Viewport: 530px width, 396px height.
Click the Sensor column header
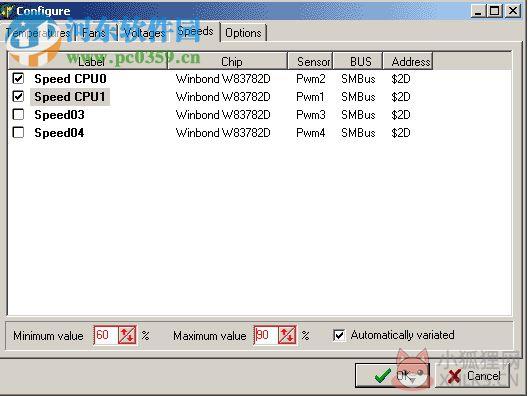point(310,61)
